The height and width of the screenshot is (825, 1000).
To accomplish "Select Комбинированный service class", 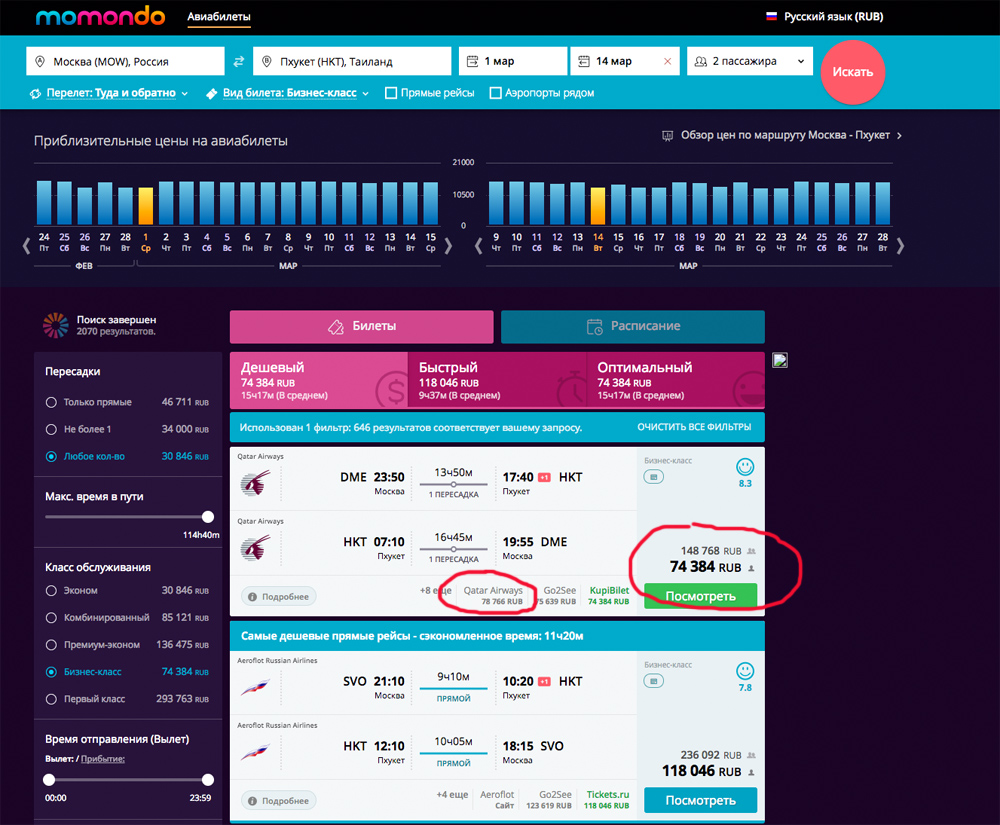I will [51, 618].
